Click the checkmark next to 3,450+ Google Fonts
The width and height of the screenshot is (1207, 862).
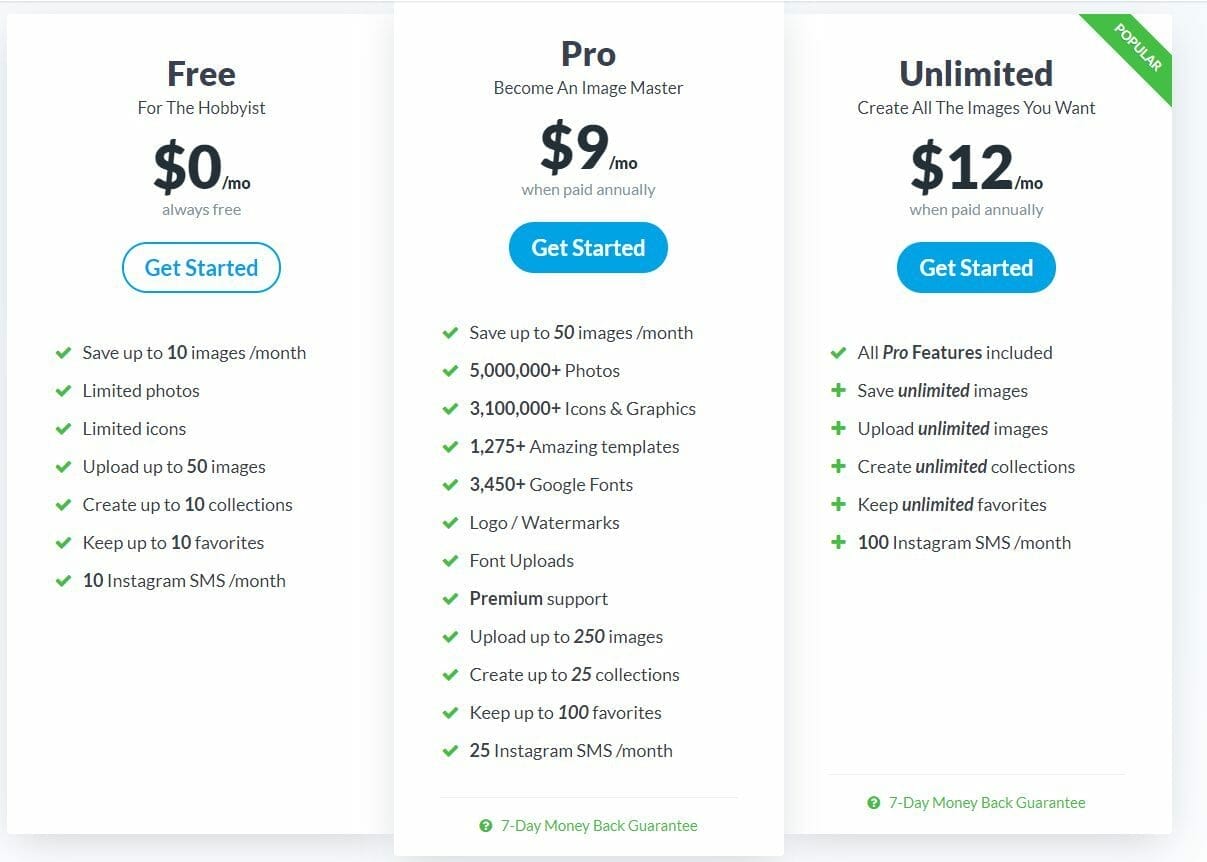pos(448,485)
